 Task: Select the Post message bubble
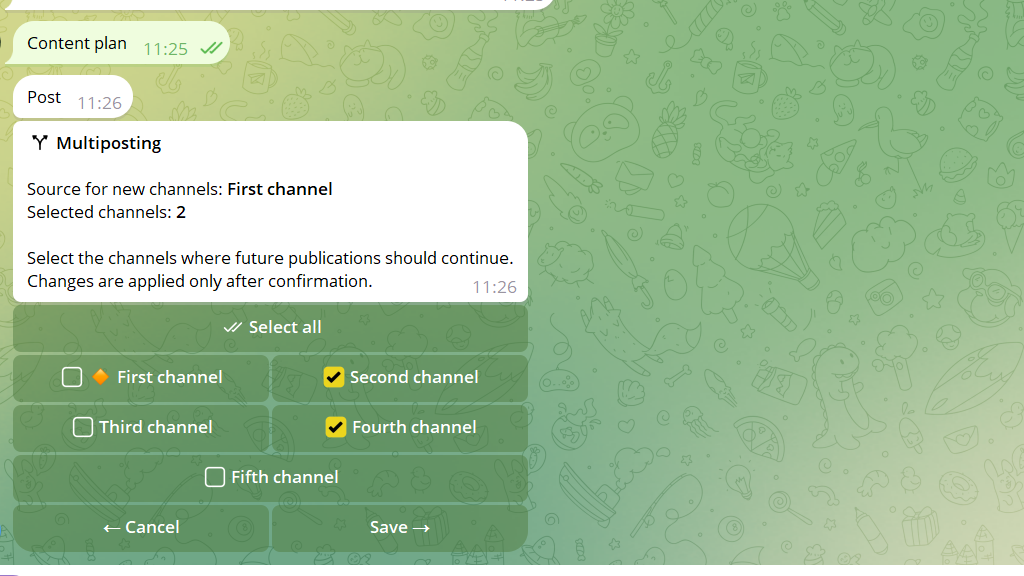73,97
